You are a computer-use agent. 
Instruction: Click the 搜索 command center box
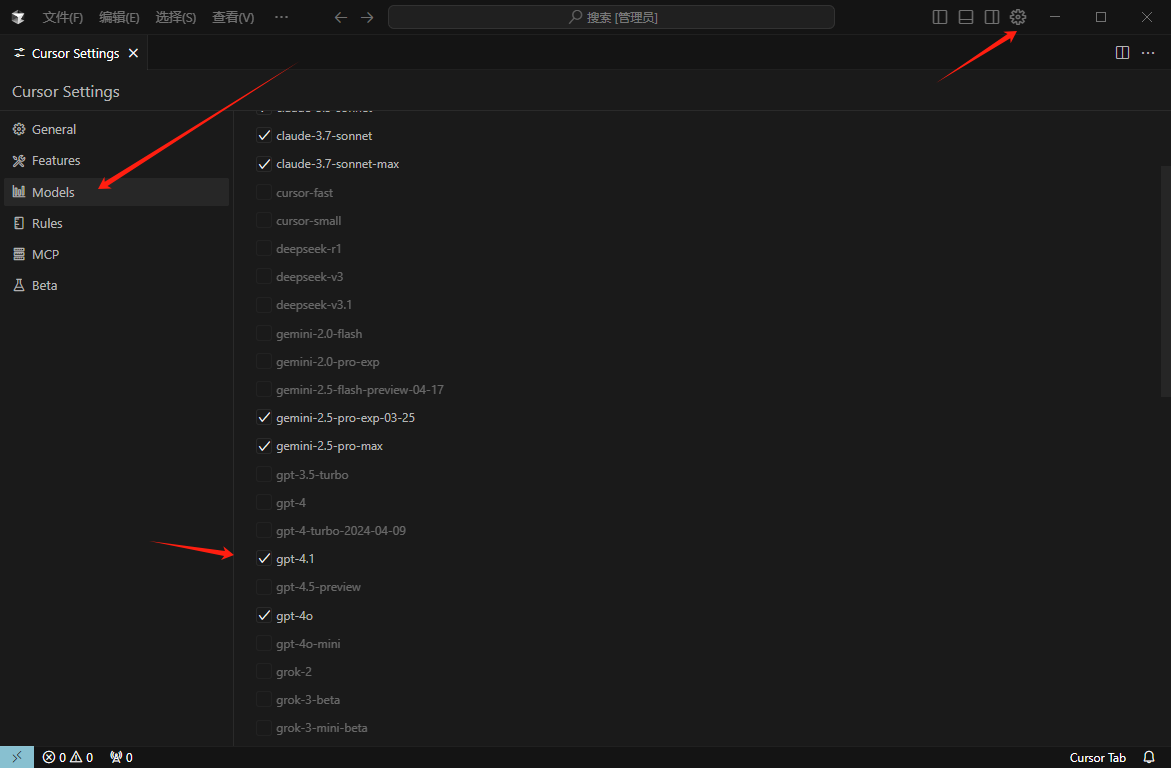(611, 17)
